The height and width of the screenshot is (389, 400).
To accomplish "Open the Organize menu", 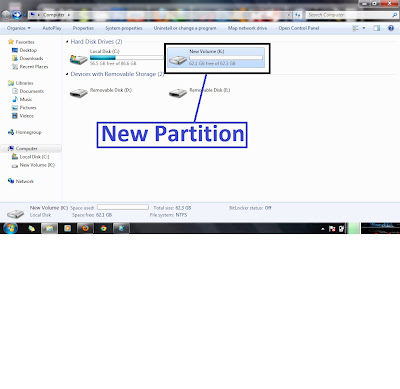I will pos(19,28).
